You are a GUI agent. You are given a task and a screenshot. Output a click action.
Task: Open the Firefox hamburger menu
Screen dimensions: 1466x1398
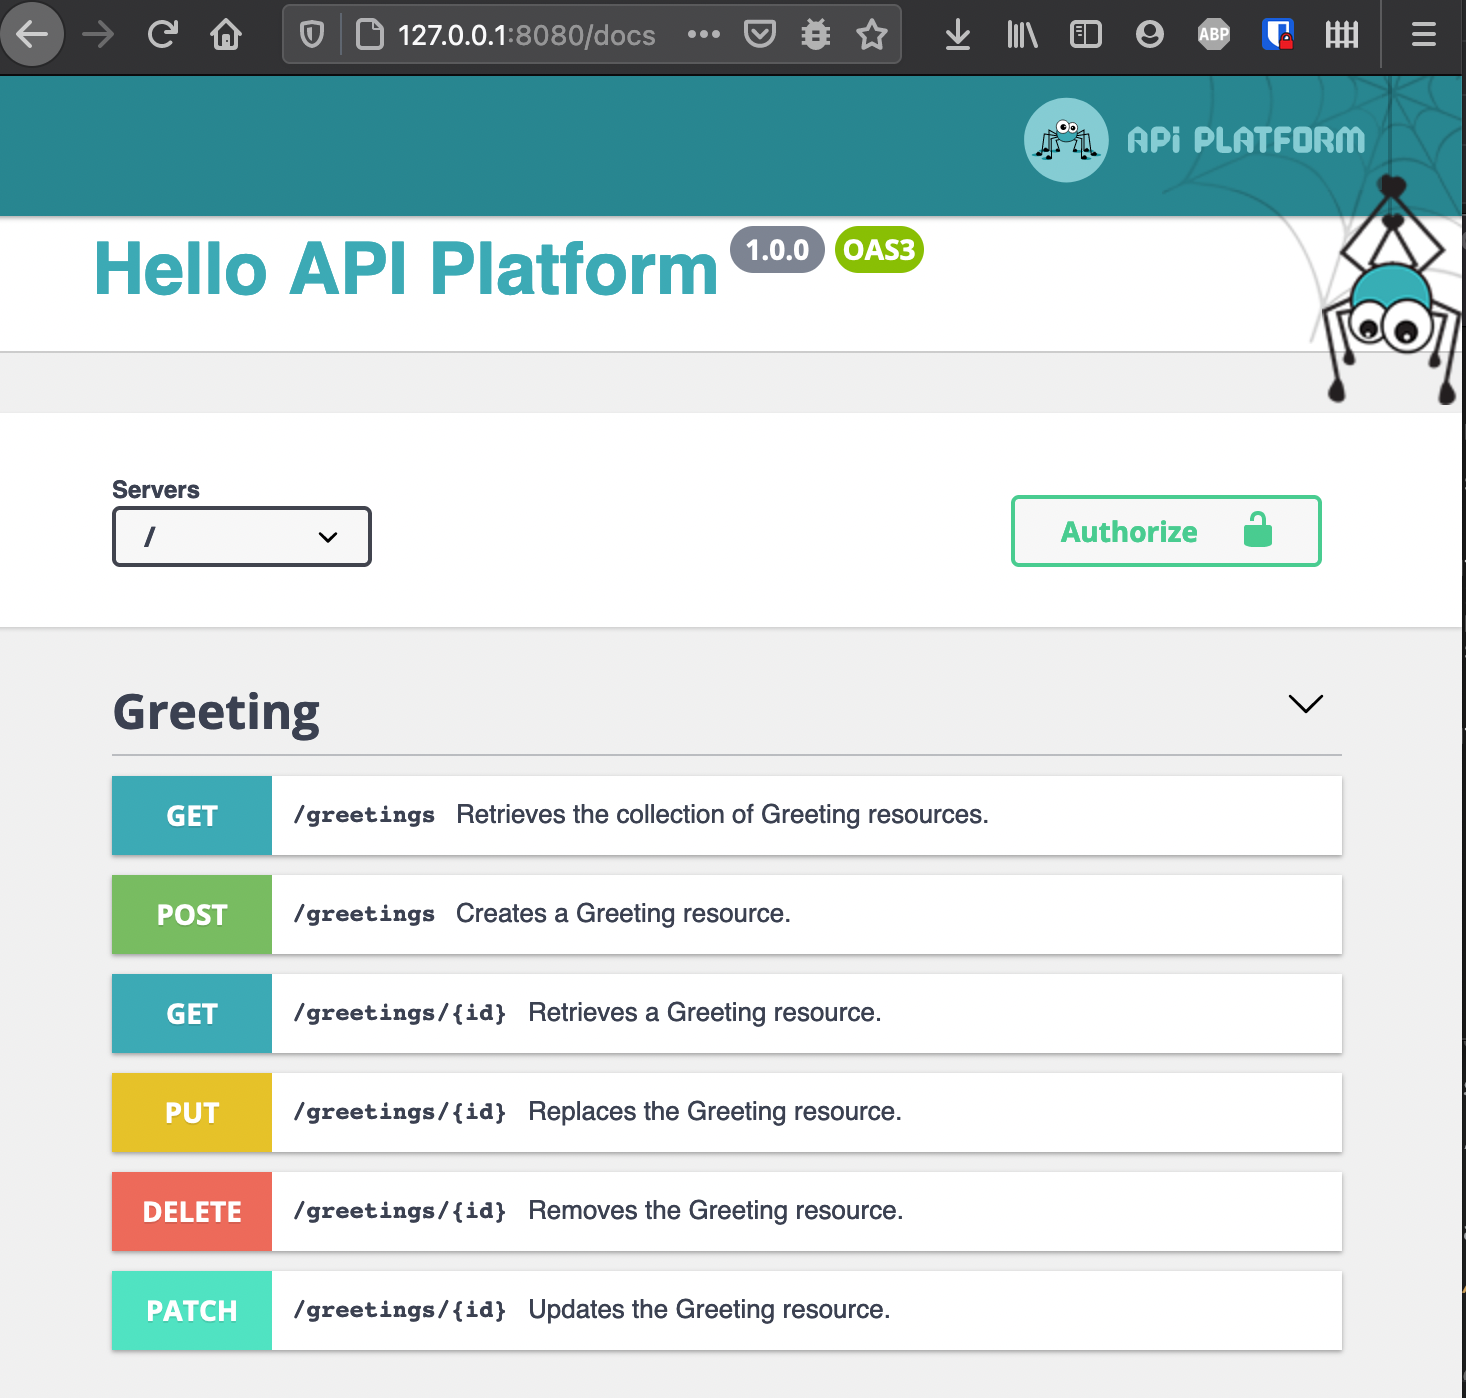[1423, 35]
